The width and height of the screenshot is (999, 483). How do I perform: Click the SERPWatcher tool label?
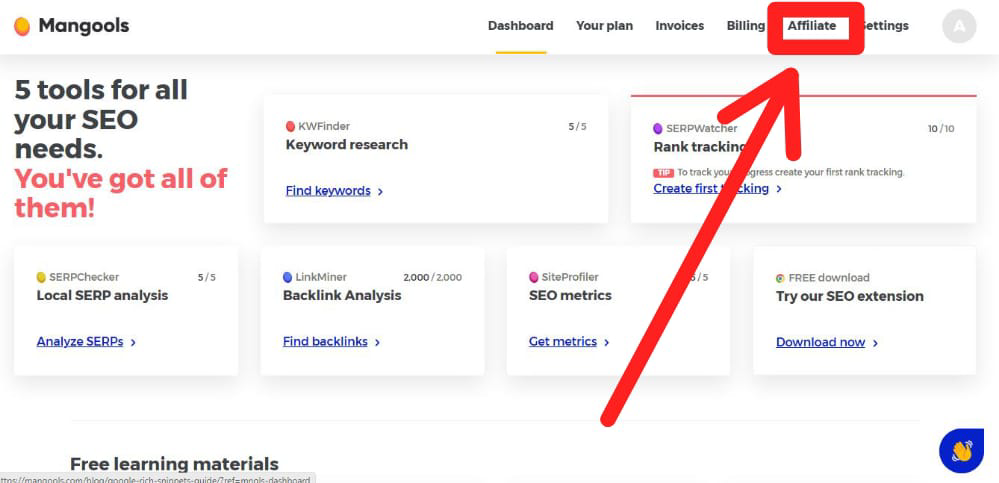[701, 129]
